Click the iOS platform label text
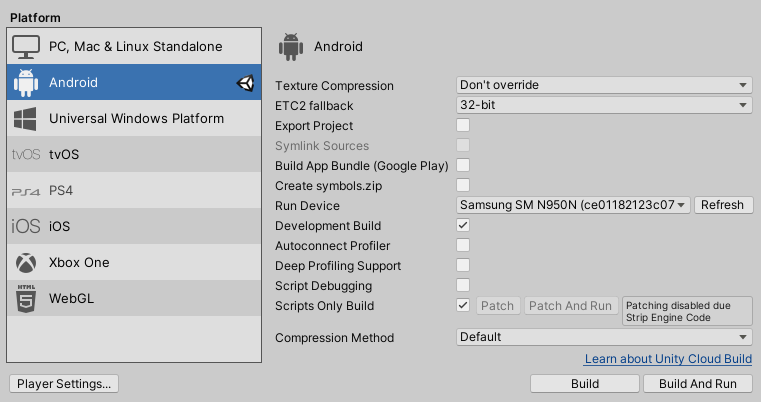 point(59,226)
